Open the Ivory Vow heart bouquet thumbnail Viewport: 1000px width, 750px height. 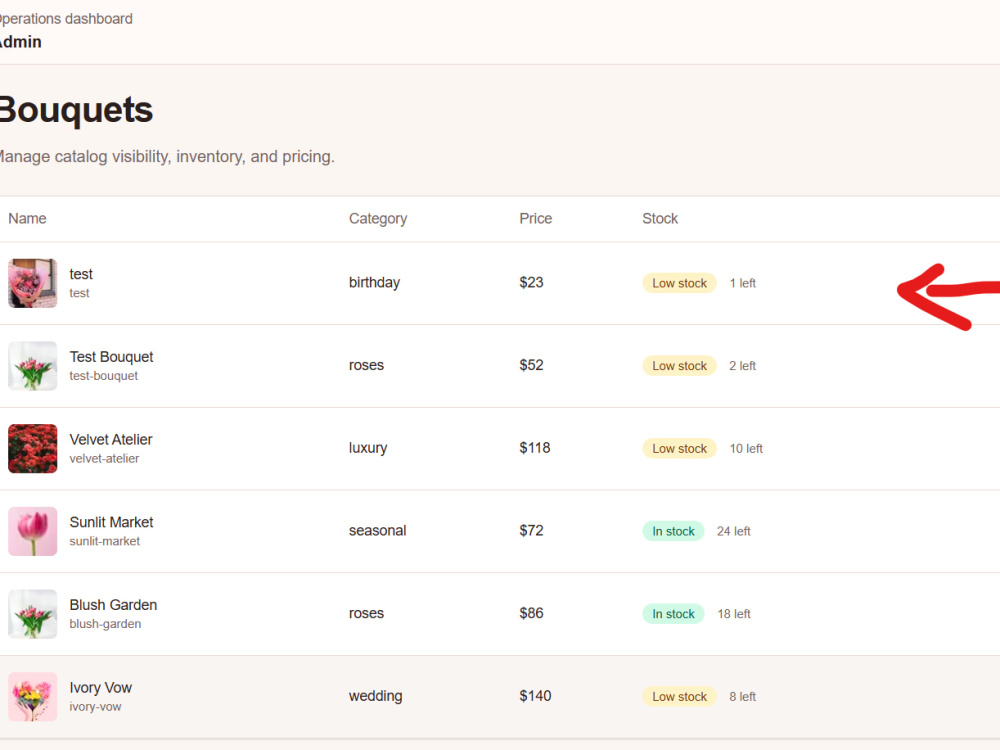point(33,696)
